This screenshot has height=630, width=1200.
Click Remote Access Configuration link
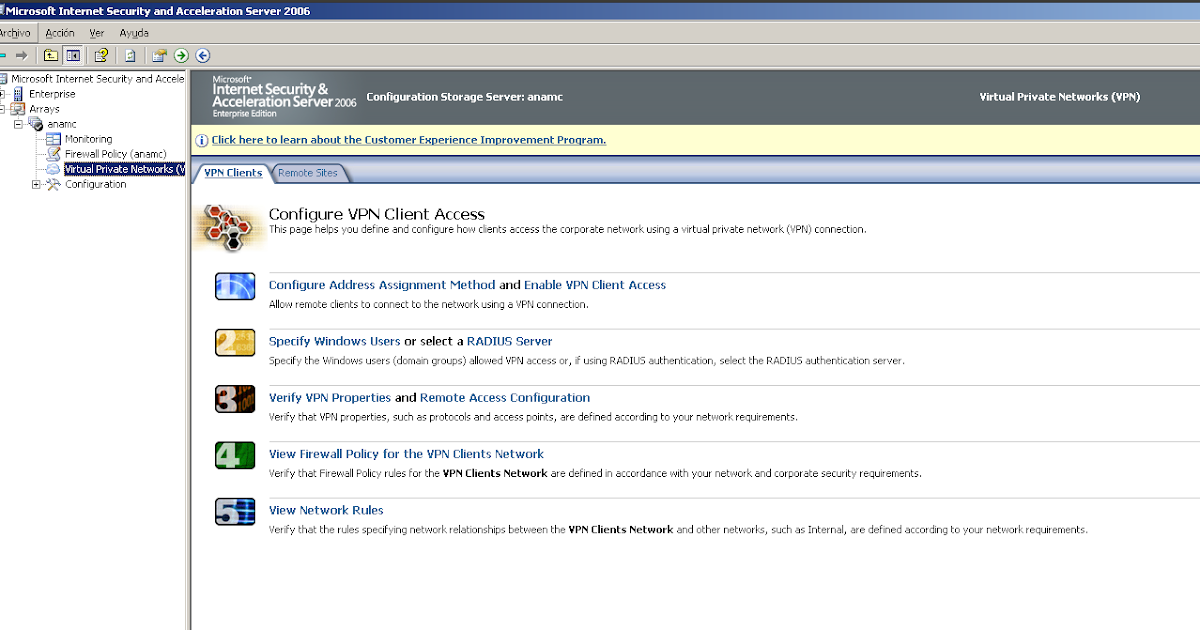click(505, 397)
